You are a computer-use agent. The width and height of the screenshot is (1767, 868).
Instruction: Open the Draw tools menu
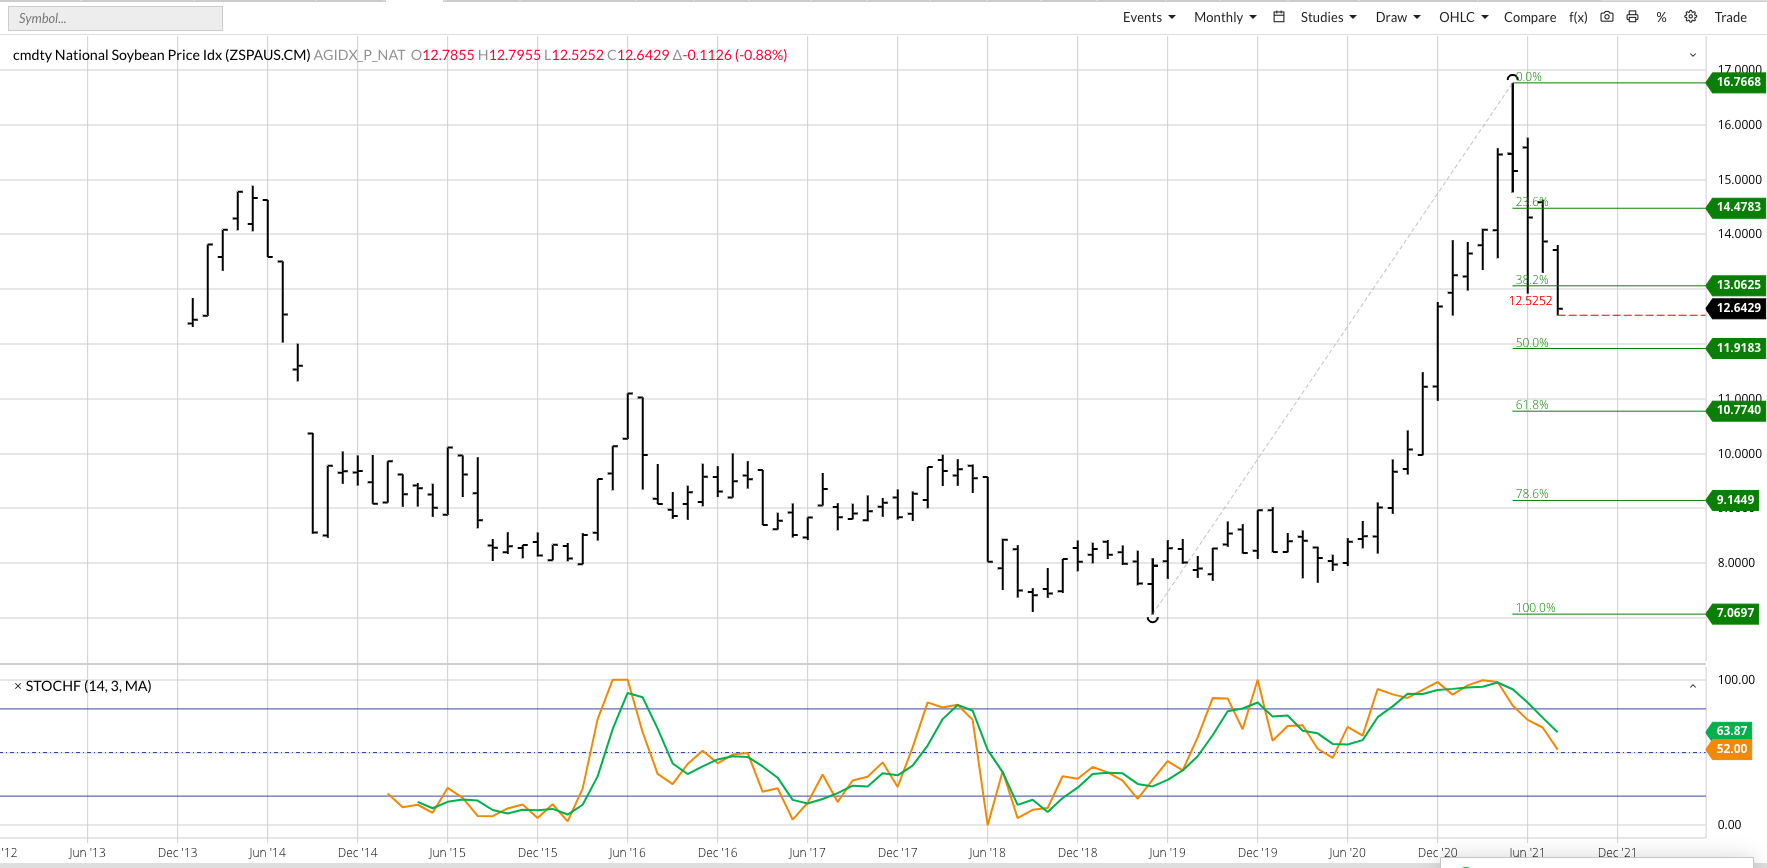pyautogui.click(x=1397, y=17)
